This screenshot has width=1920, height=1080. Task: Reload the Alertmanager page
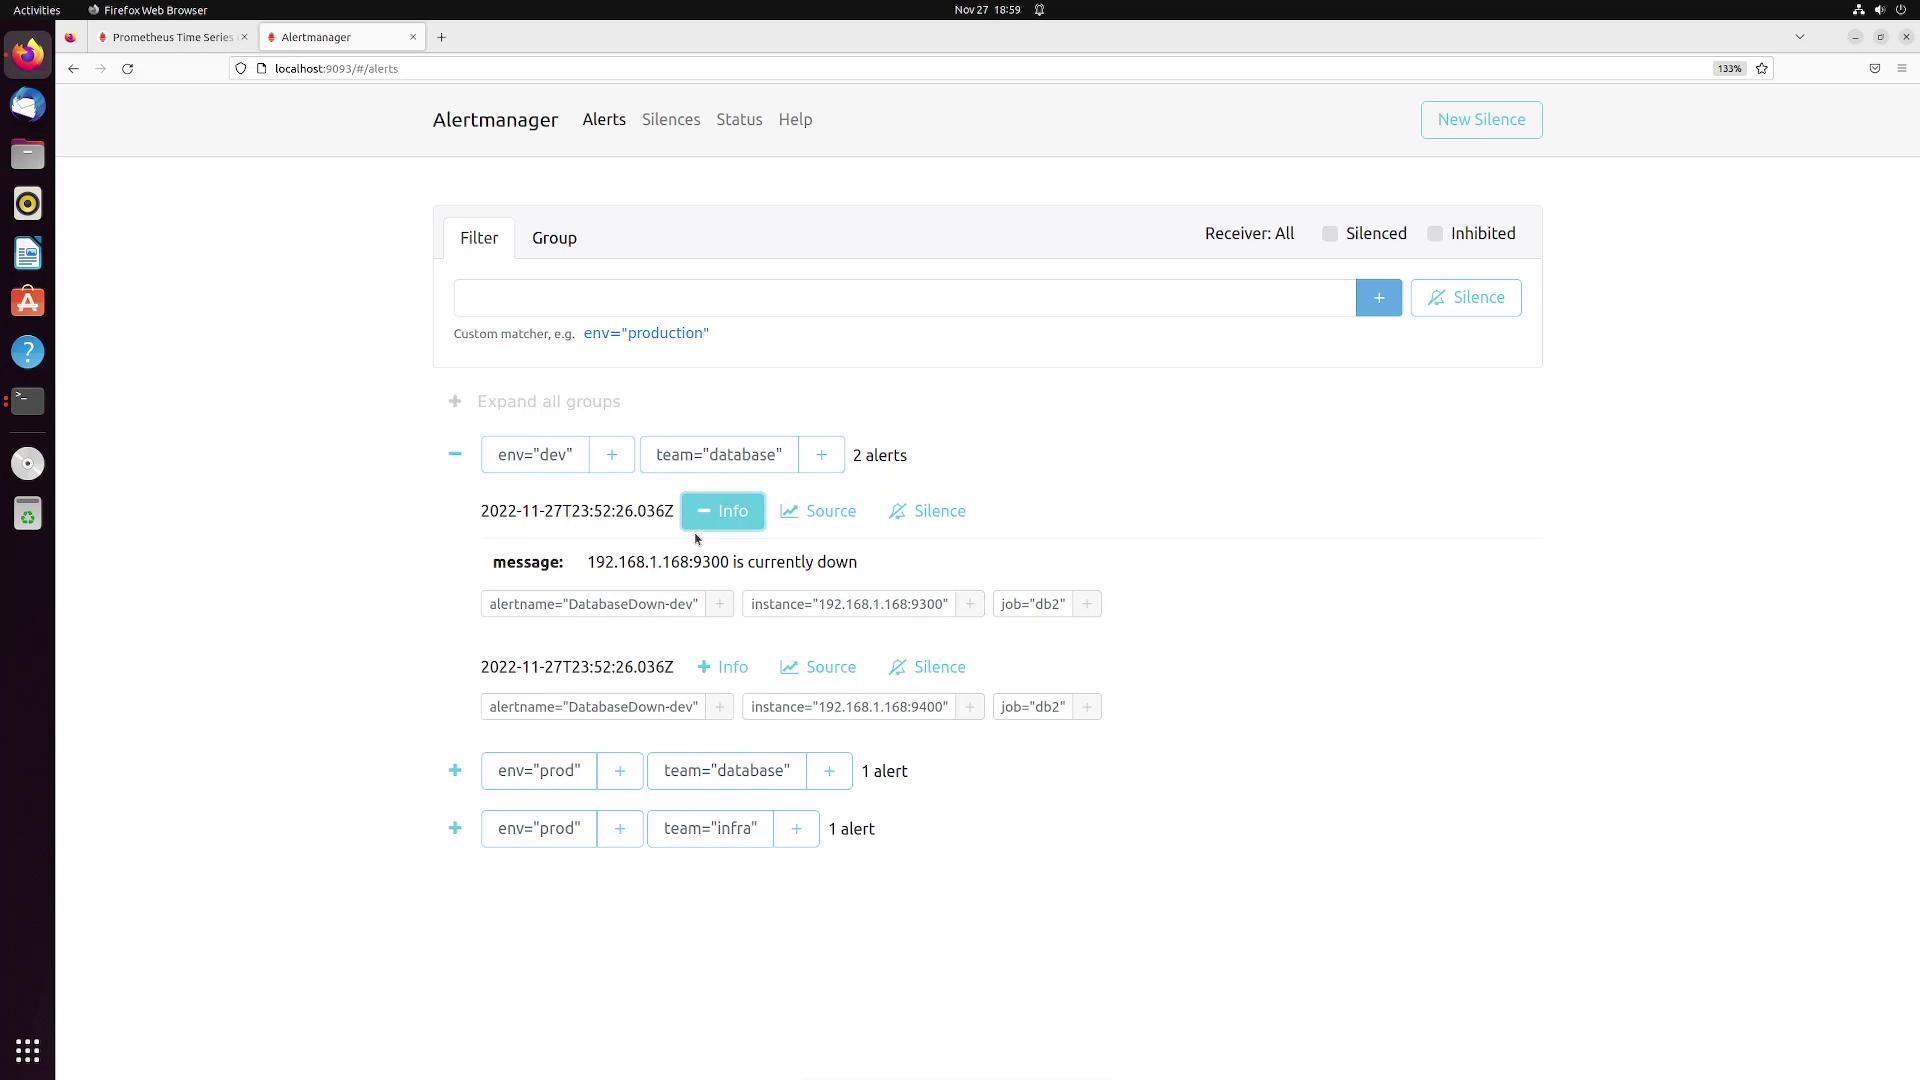click(127, 69)
